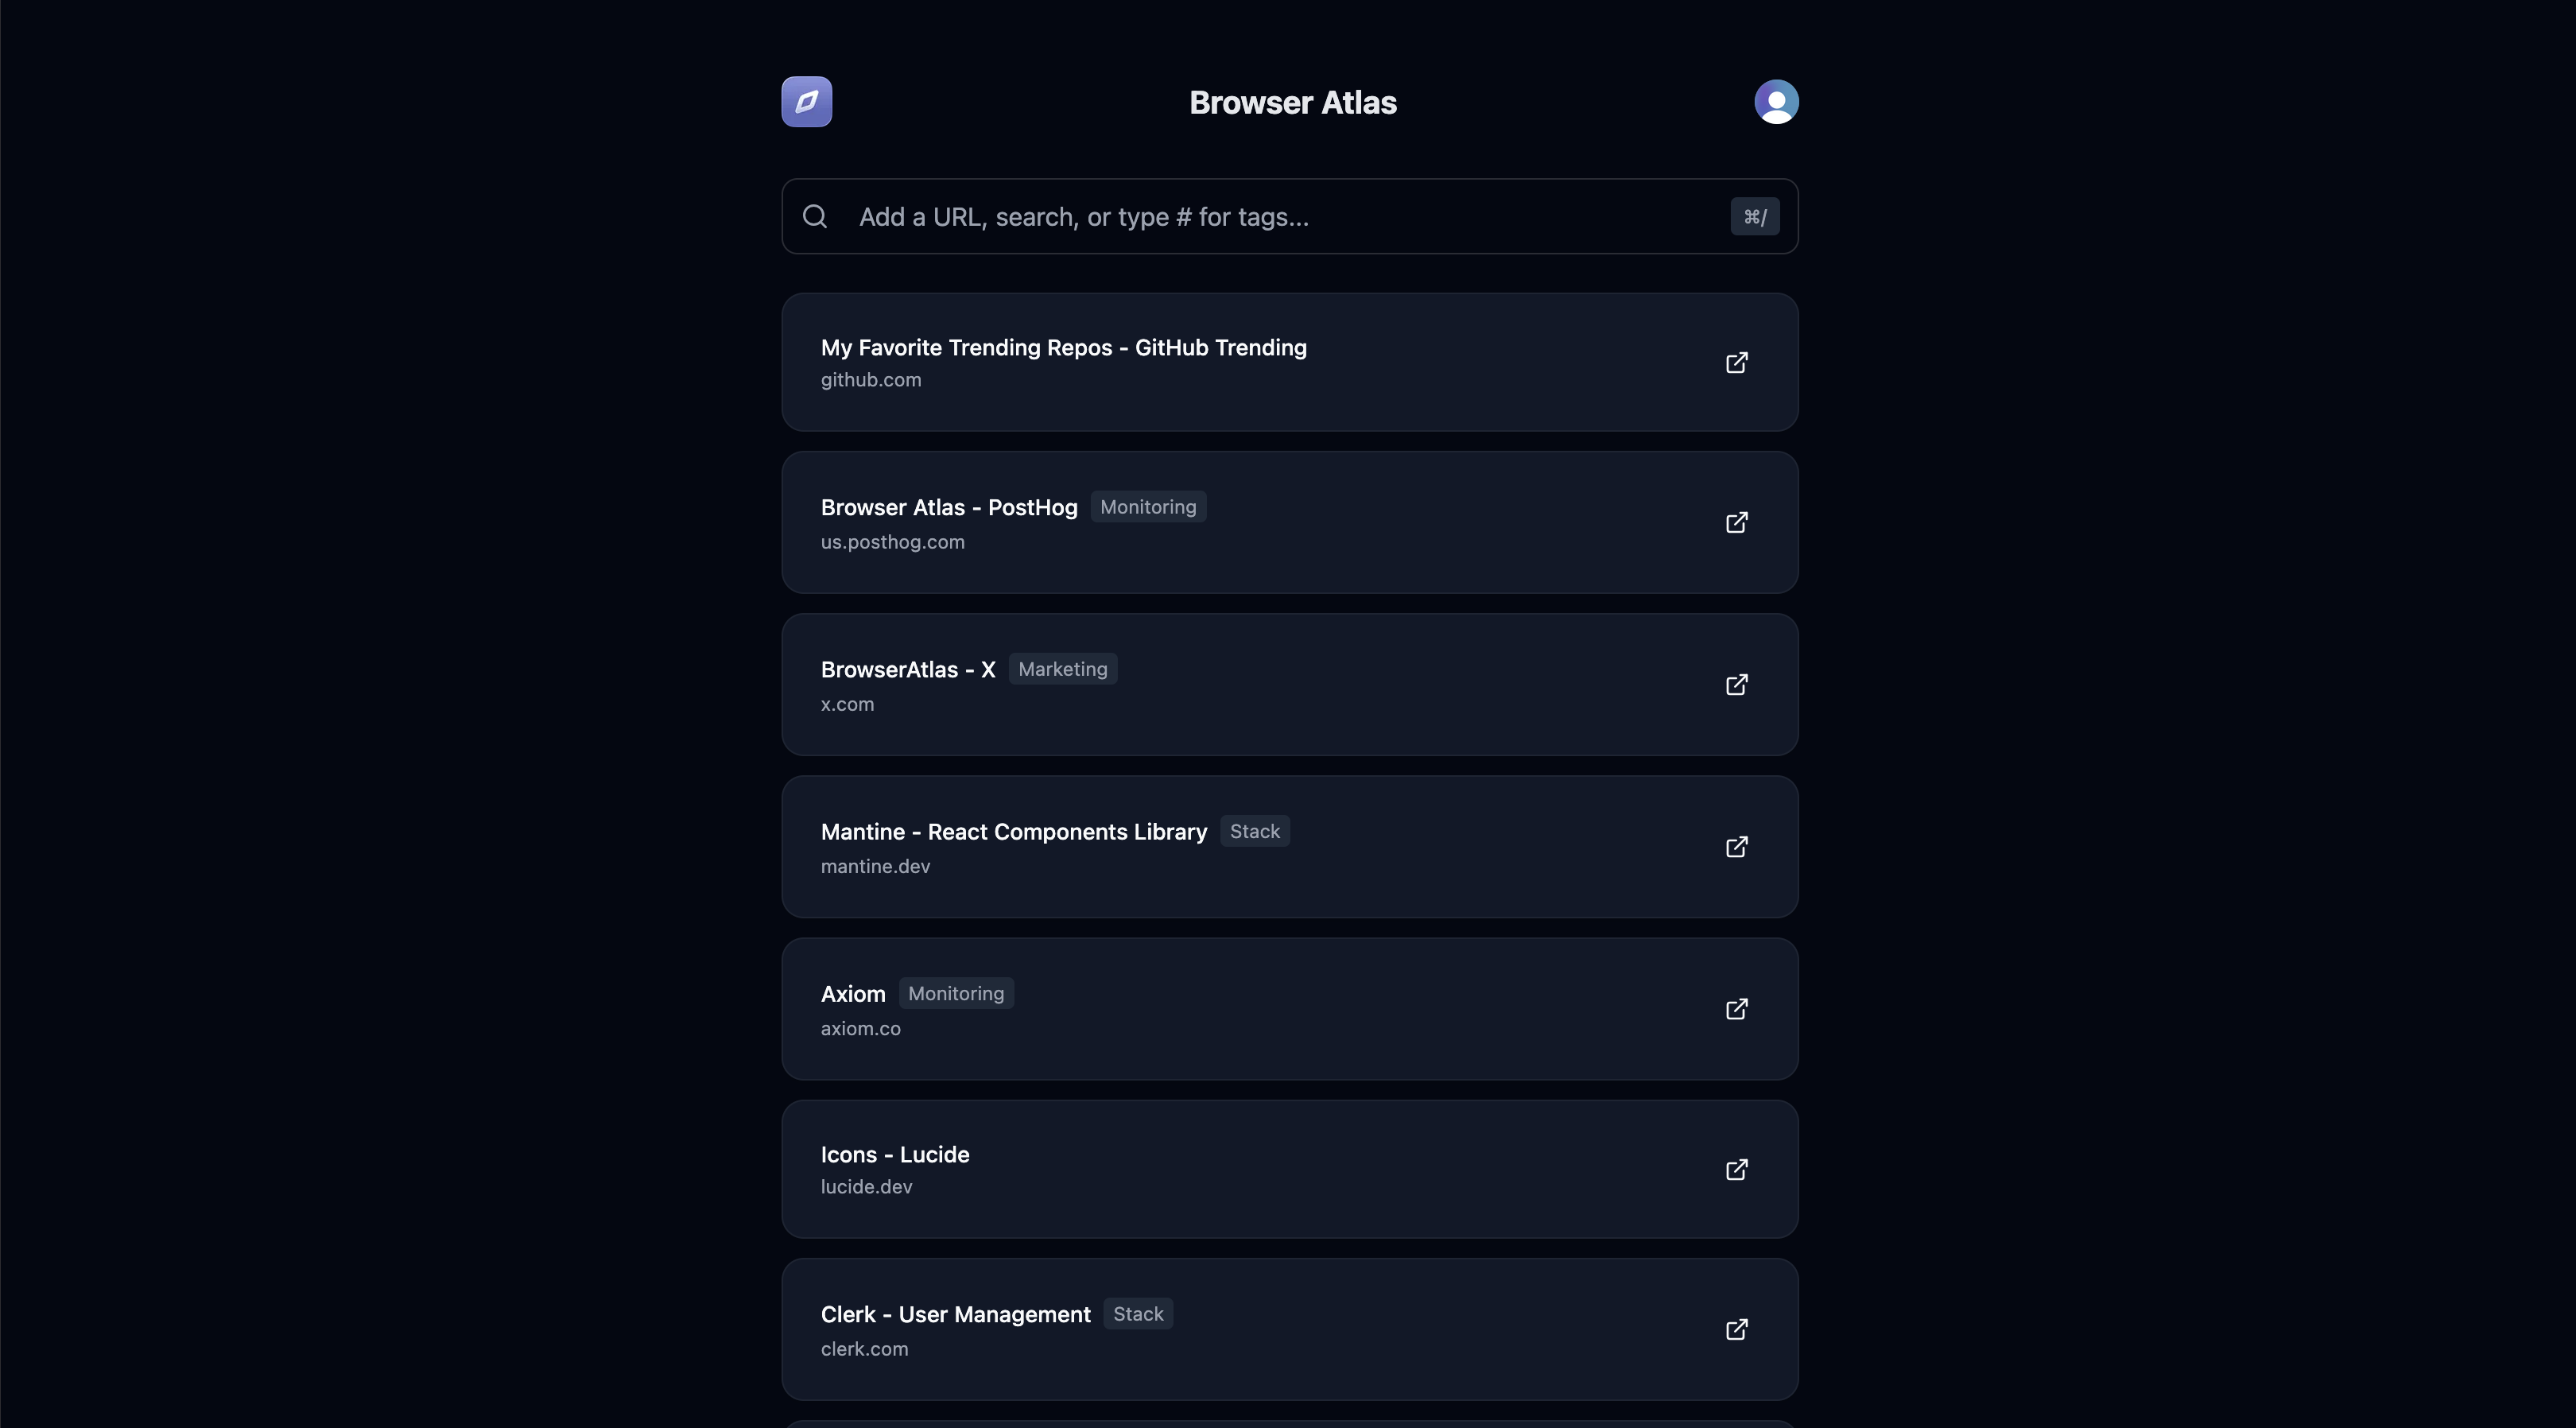This screenshot has width=2576, height=1428.
Task: Open the GitHub Trending bookmark via external link icon
Action: (x=1736, y=363)
